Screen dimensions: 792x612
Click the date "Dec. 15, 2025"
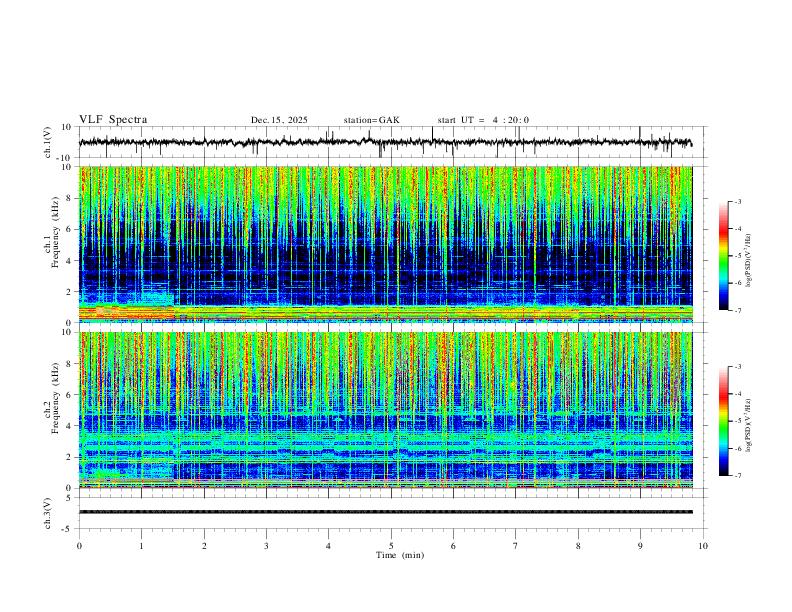279,120
